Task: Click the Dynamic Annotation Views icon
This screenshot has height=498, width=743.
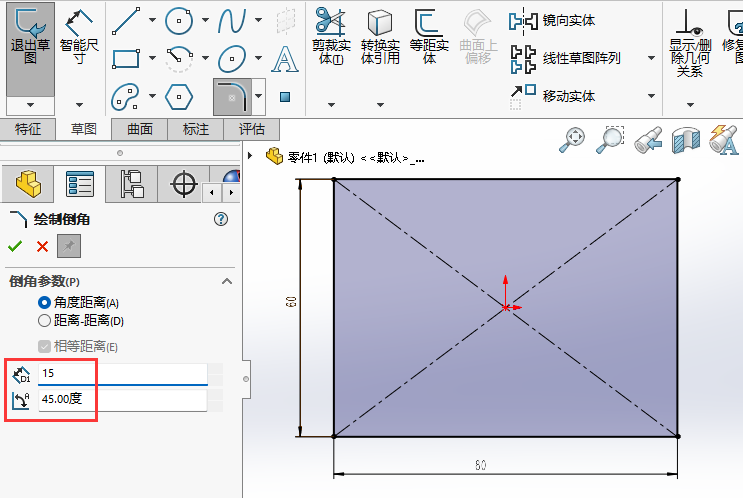Action: (x=724, y=139)
